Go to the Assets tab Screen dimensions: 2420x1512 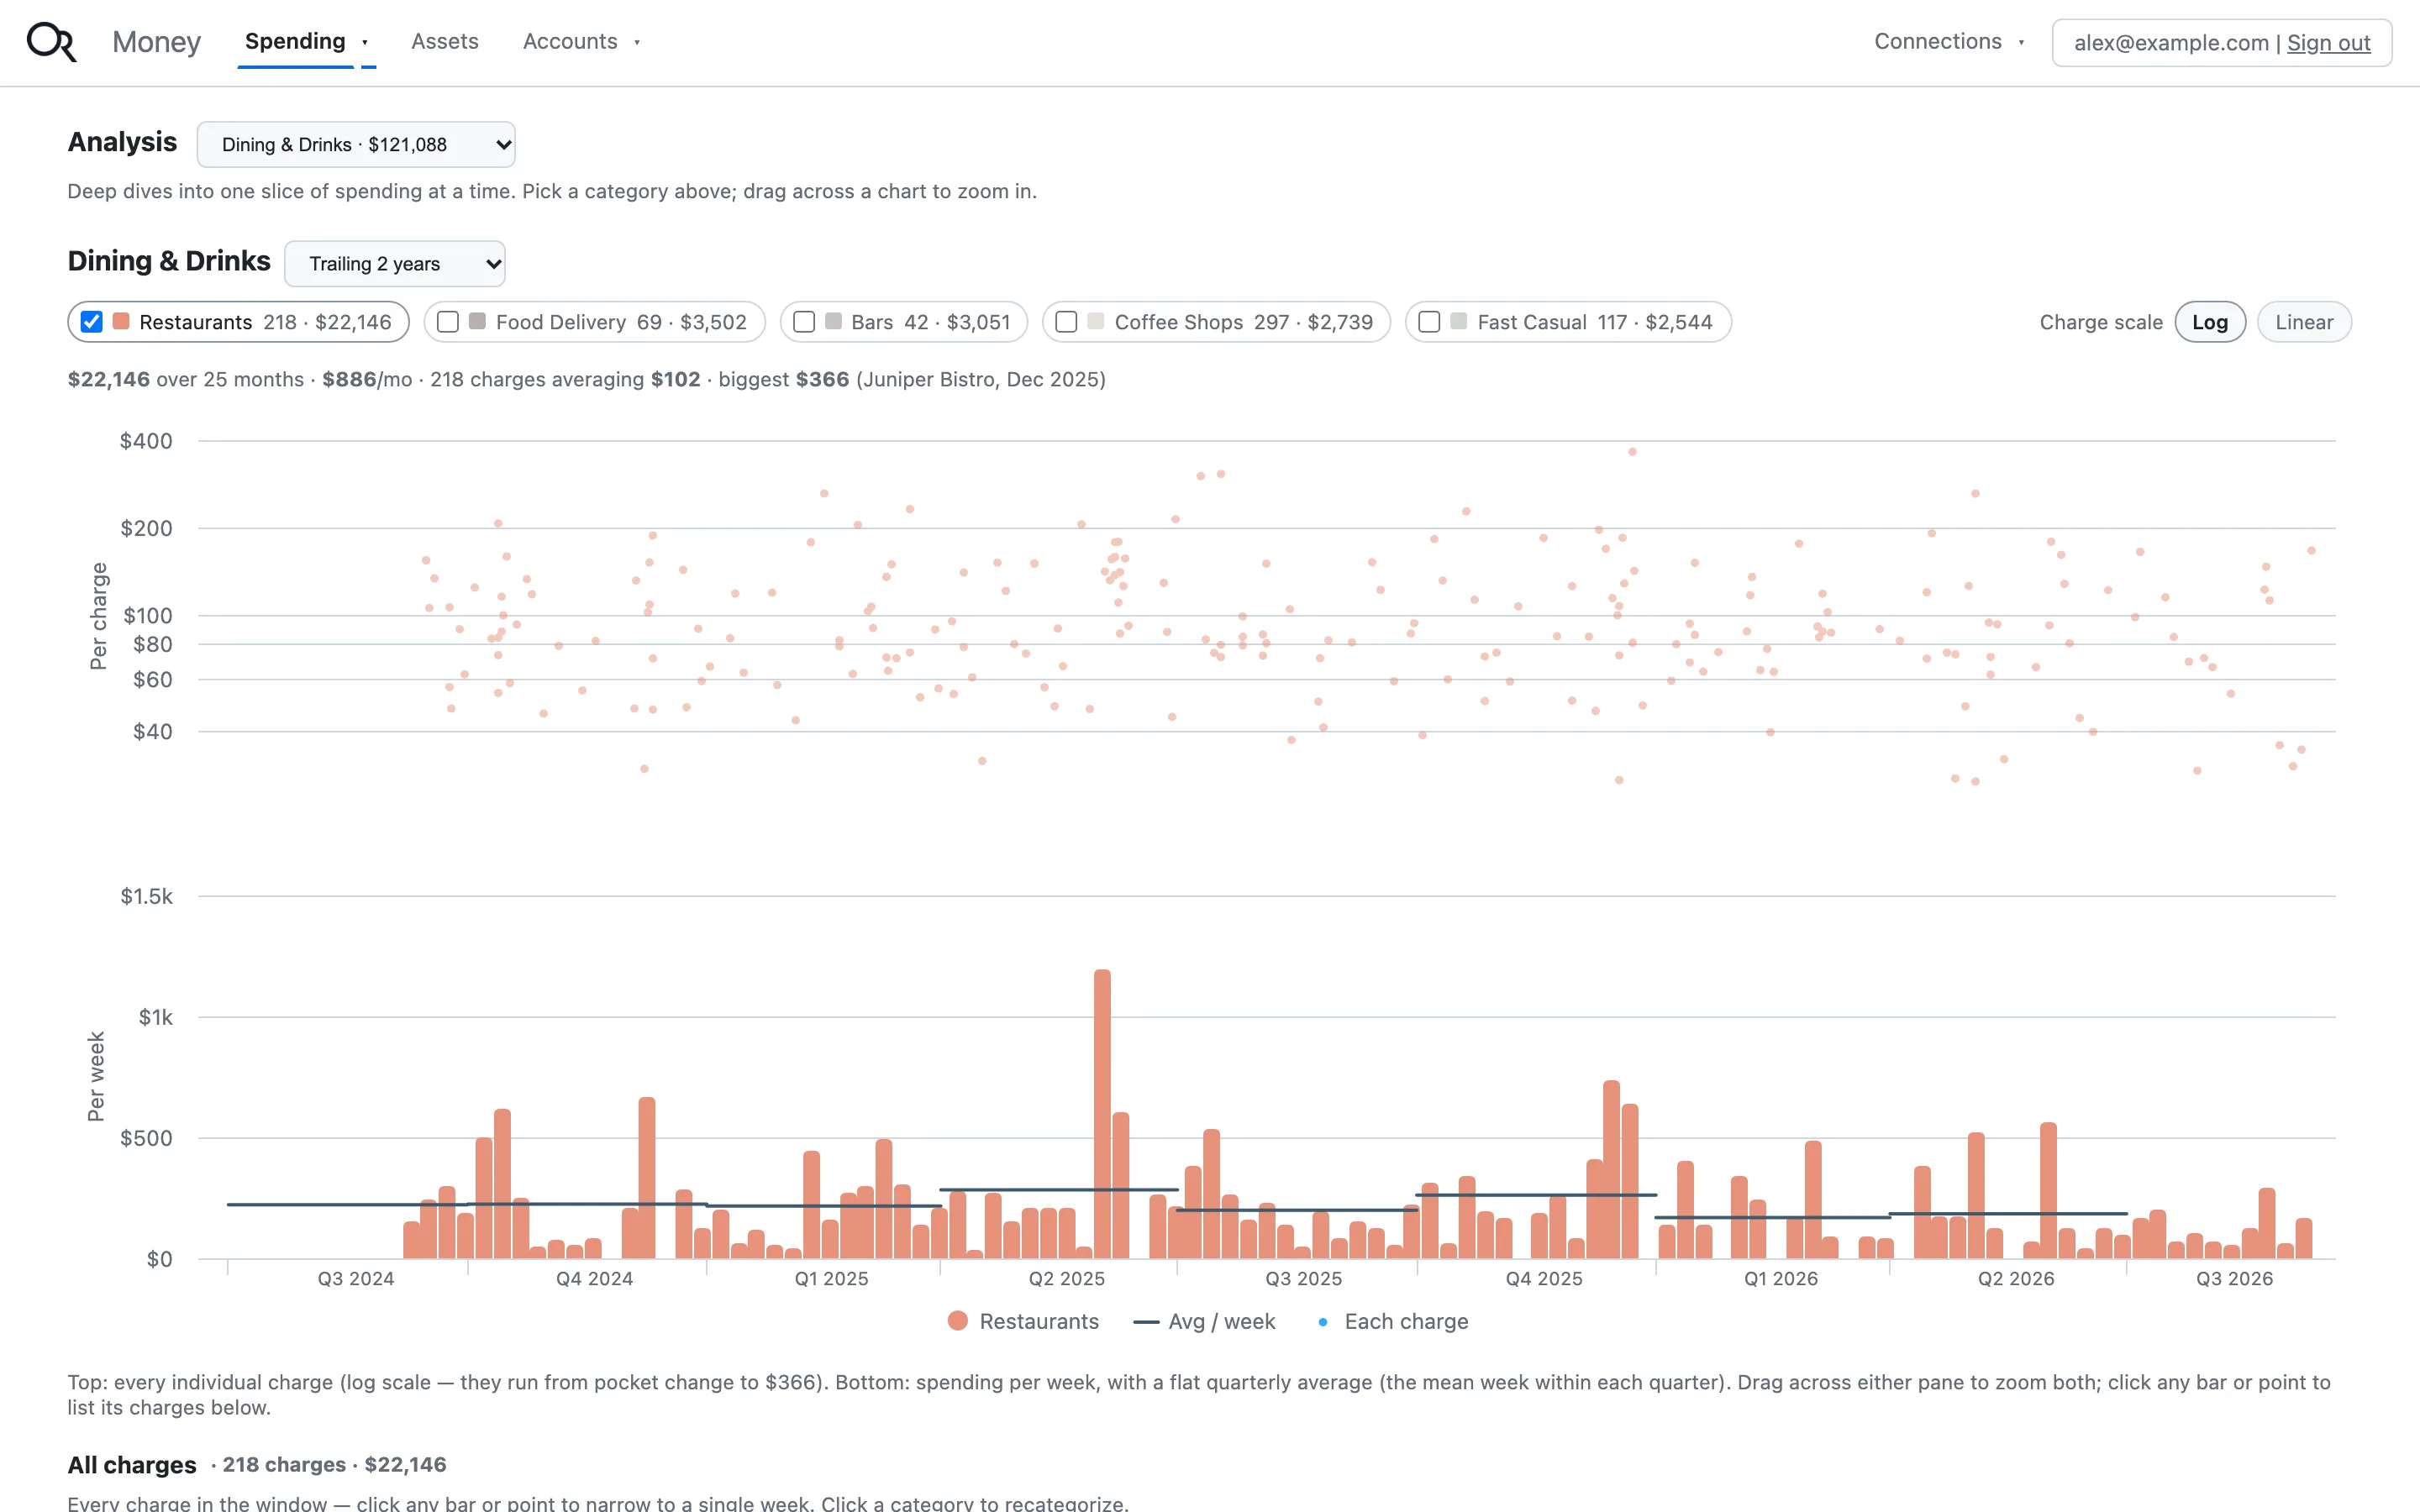pyautogui.click(x=445, y=41)
